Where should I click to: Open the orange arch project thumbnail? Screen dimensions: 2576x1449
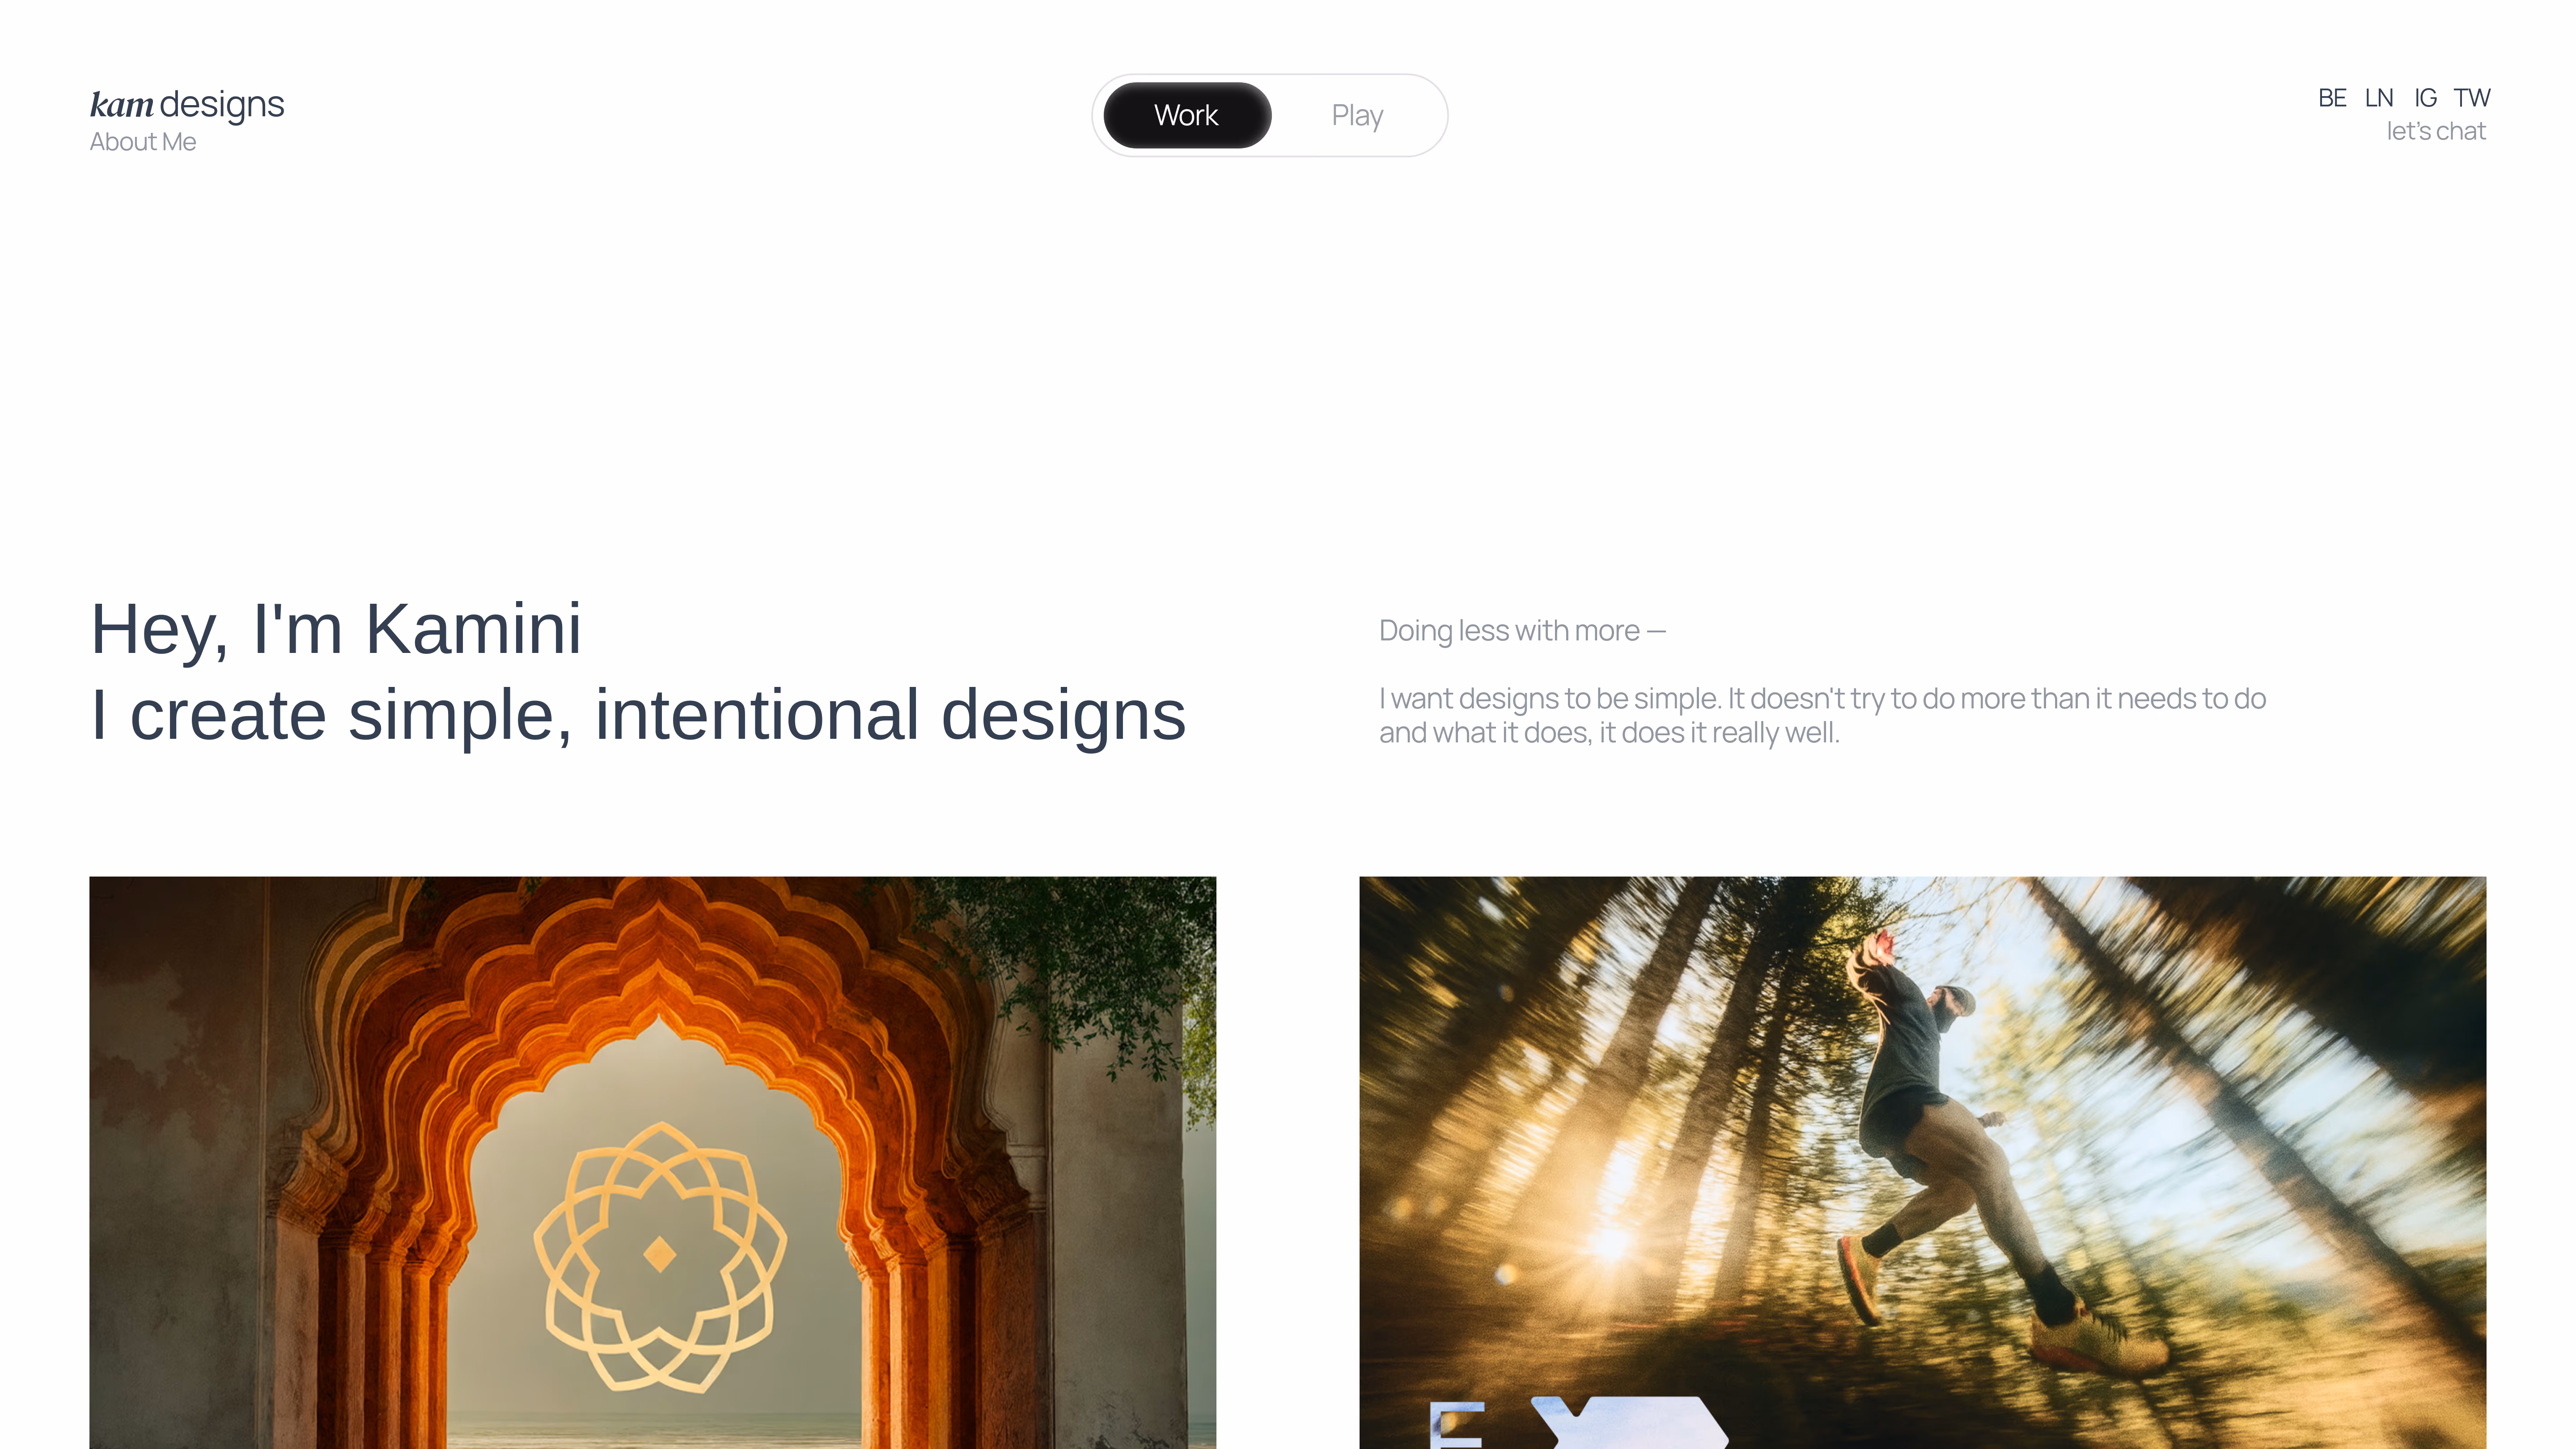coord(653,1162)
